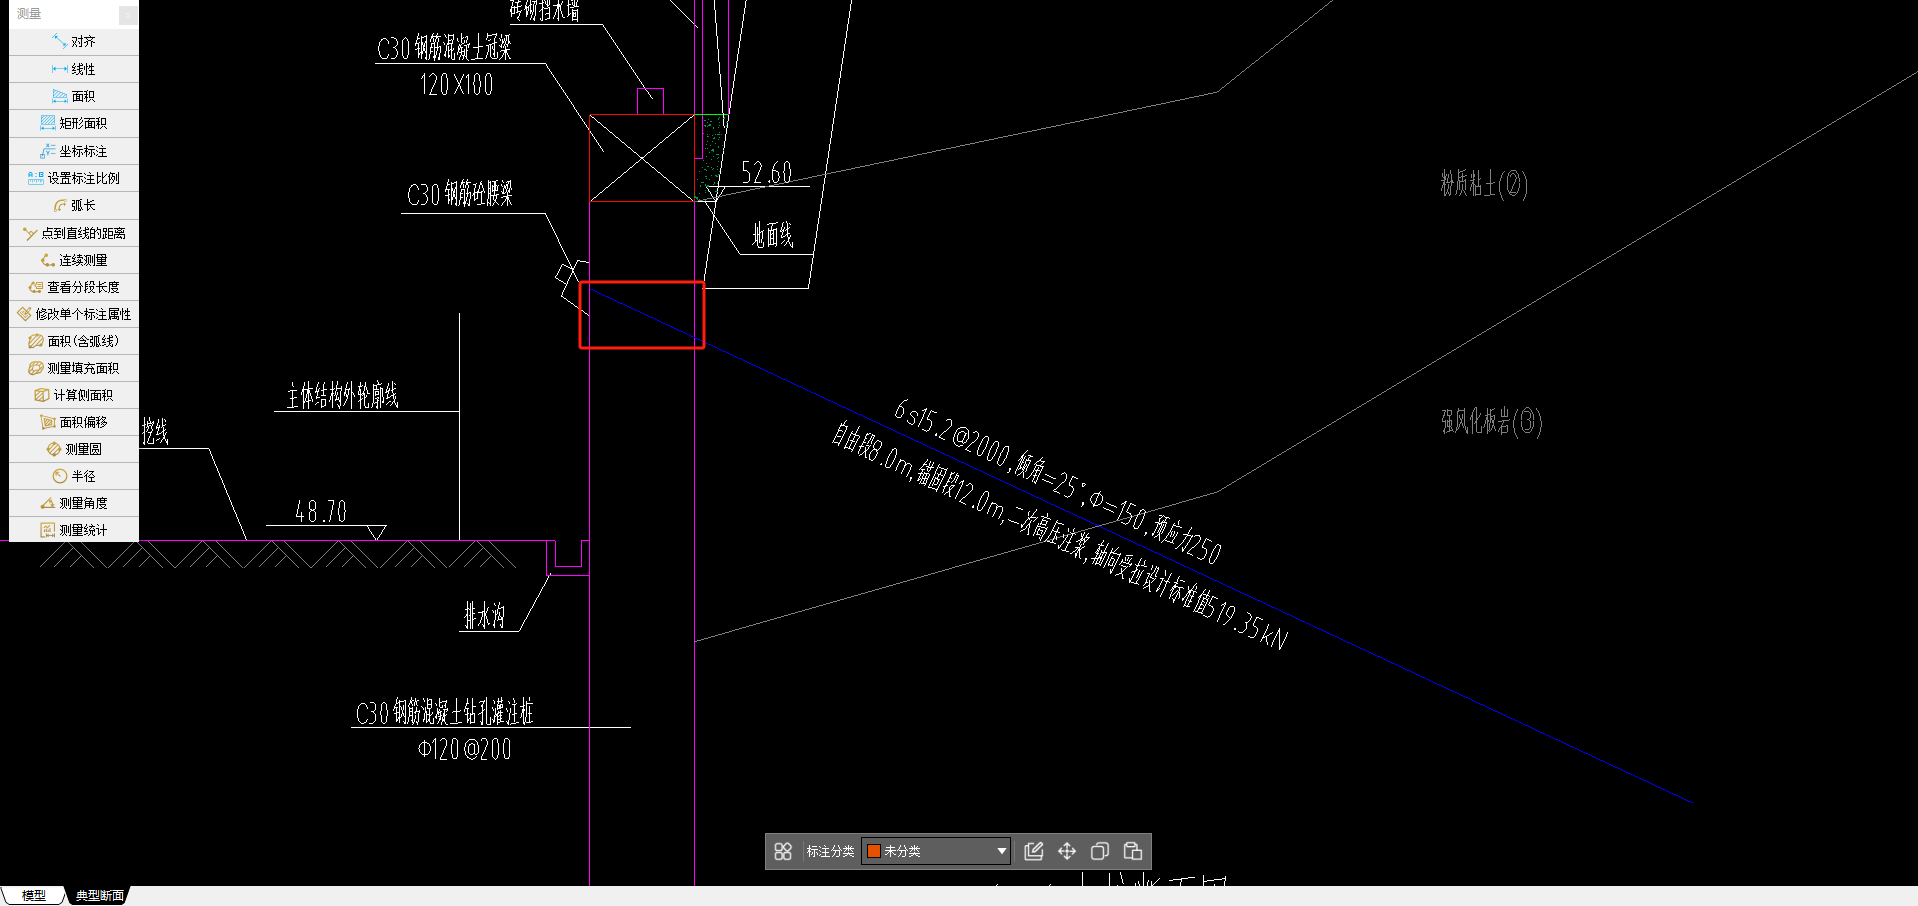
Task: Click the C30 钢筋混凝土钻孔灌注桩 label
Action: click(444, 712)
